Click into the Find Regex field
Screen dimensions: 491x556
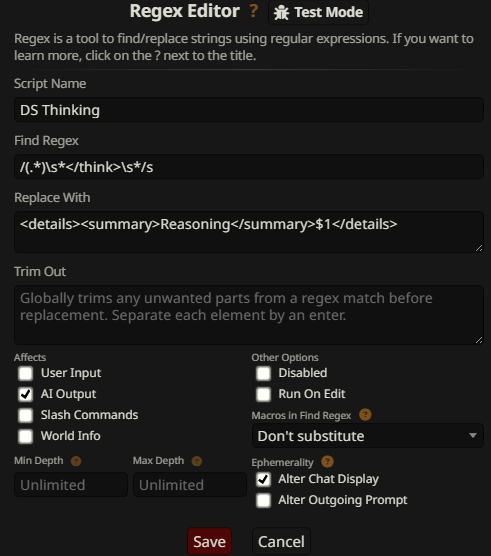click(249, 167)
